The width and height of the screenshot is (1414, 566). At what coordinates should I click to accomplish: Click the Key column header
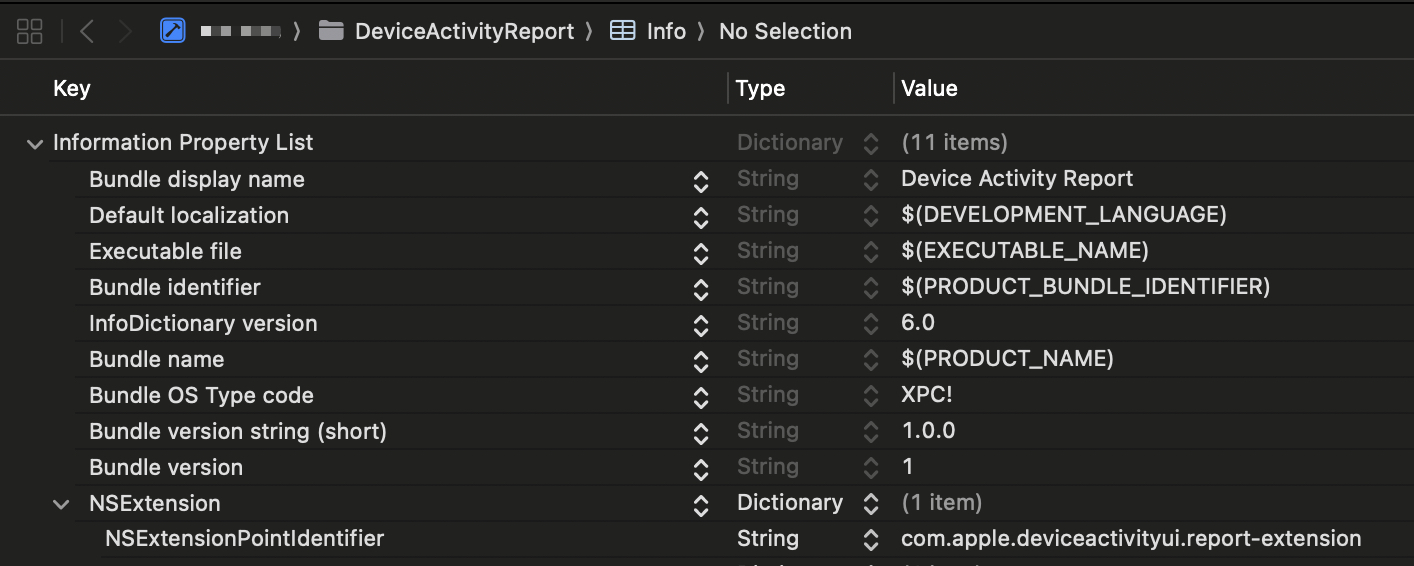72,88
